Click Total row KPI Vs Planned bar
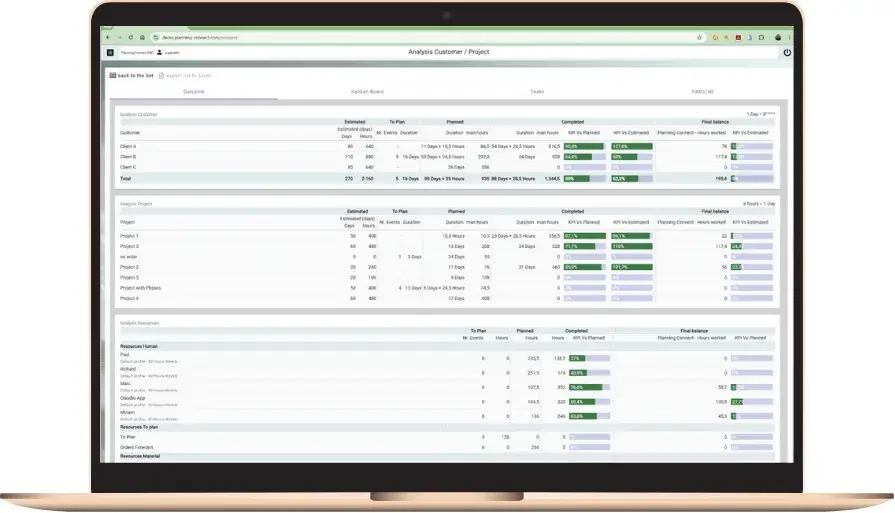The width and height of the screenshot is (895, 513). pyautogui.click(x=584, y=179)
